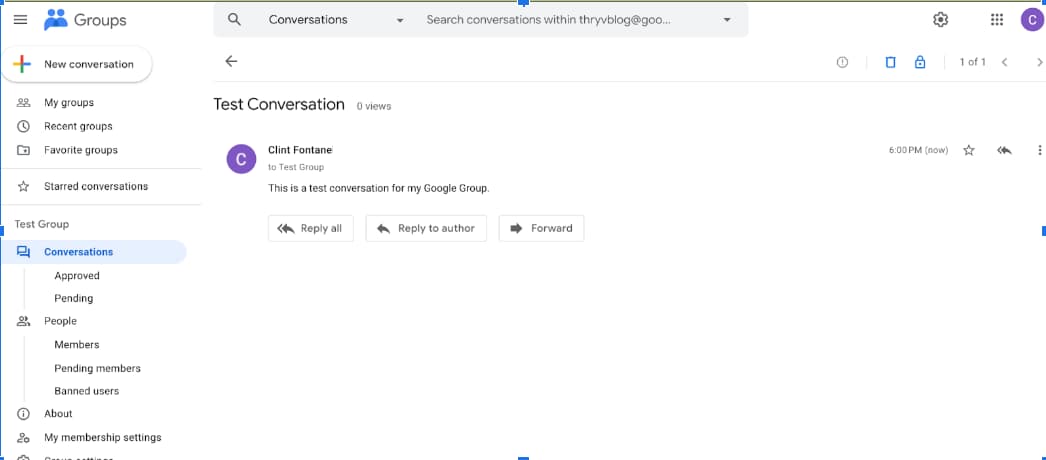Image resolution: width=1046 pixels, height=460 pixels.
Task: Click the '1 of 1' counter
Action: (x=972, y=62)
